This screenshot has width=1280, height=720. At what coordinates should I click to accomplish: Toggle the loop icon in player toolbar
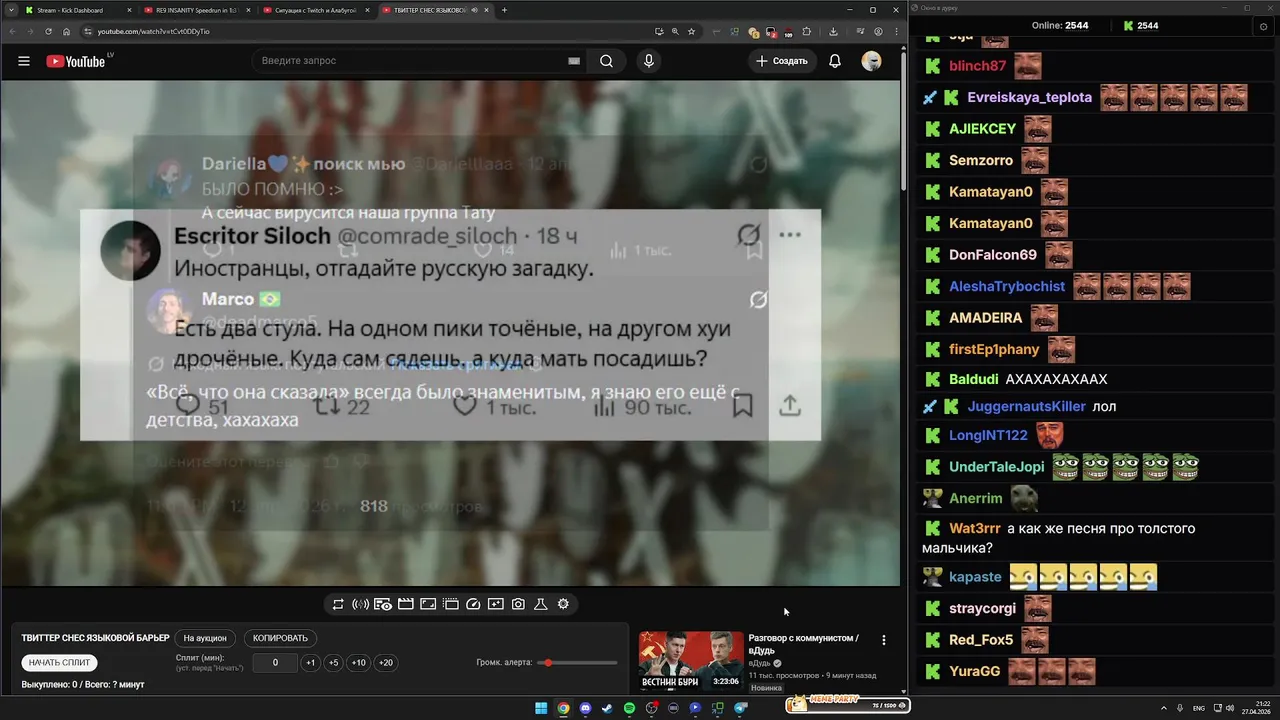[338, 604]
